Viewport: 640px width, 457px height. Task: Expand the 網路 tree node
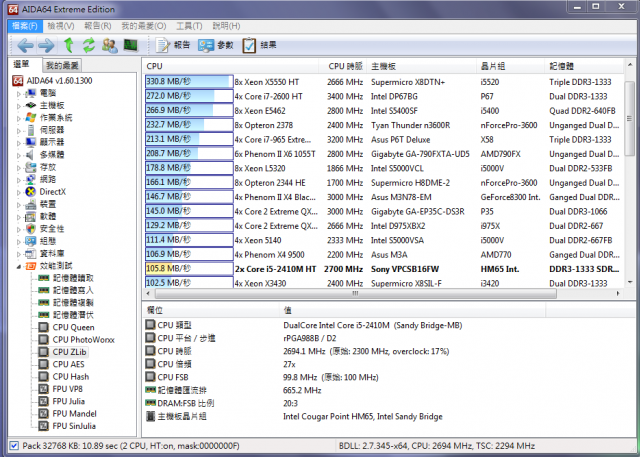(x=19, y=180)
